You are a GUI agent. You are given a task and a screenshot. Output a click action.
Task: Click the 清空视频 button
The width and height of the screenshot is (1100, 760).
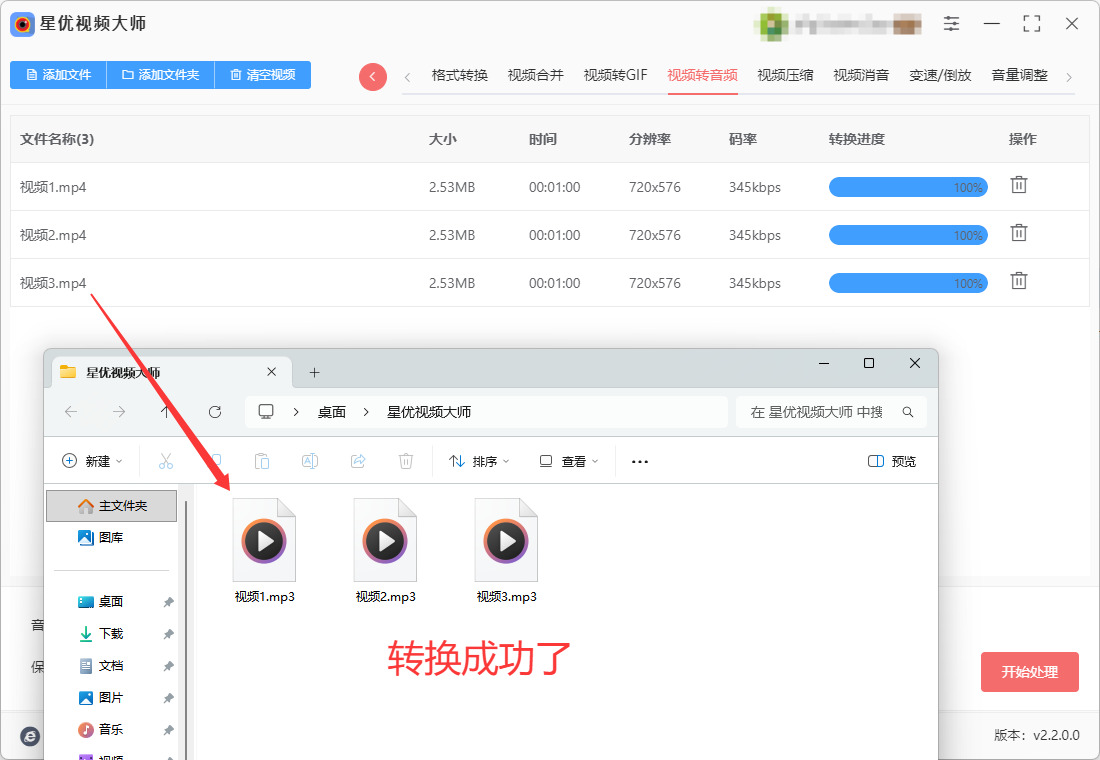pos(262,75)
